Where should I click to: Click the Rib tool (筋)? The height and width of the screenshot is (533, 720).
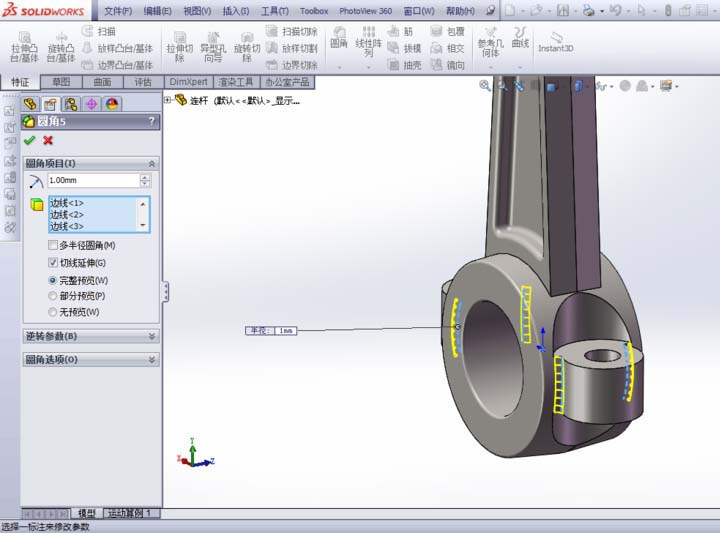(400, 31)
